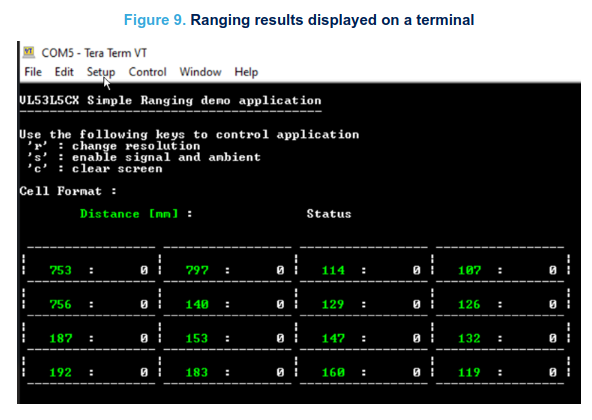
Task: Click the 'r' change resolution line
Action: (113, 146)
